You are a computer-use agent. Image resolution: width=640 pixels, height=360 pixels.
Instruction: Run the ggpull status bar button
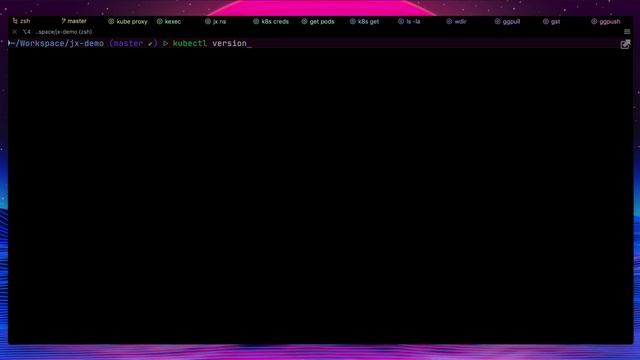tap(507, 21)
